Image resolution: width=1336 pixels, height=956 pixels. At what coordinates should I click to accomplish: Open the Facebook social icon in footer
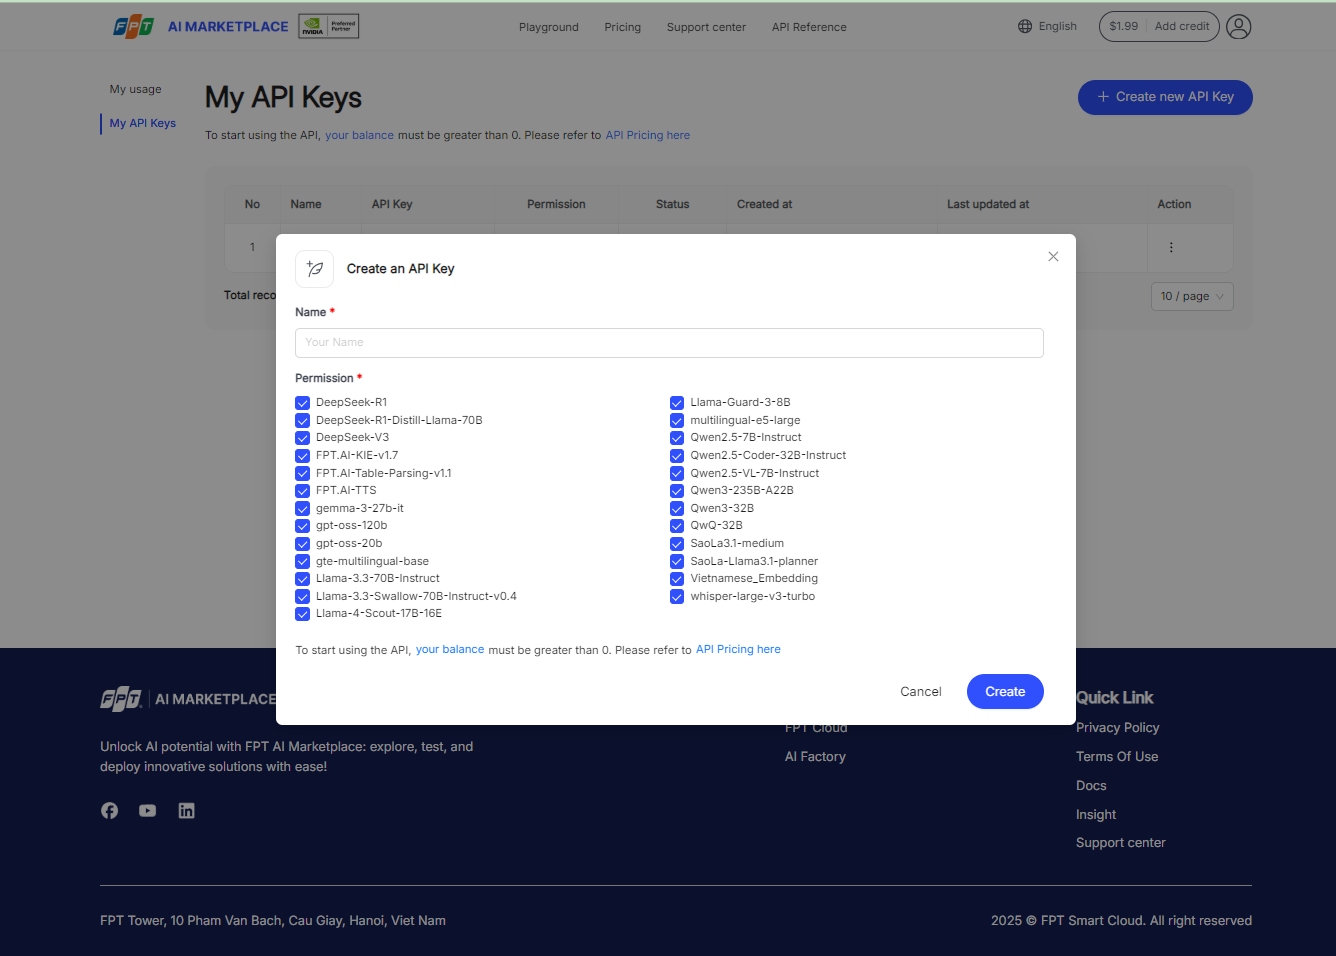point(109,811)
